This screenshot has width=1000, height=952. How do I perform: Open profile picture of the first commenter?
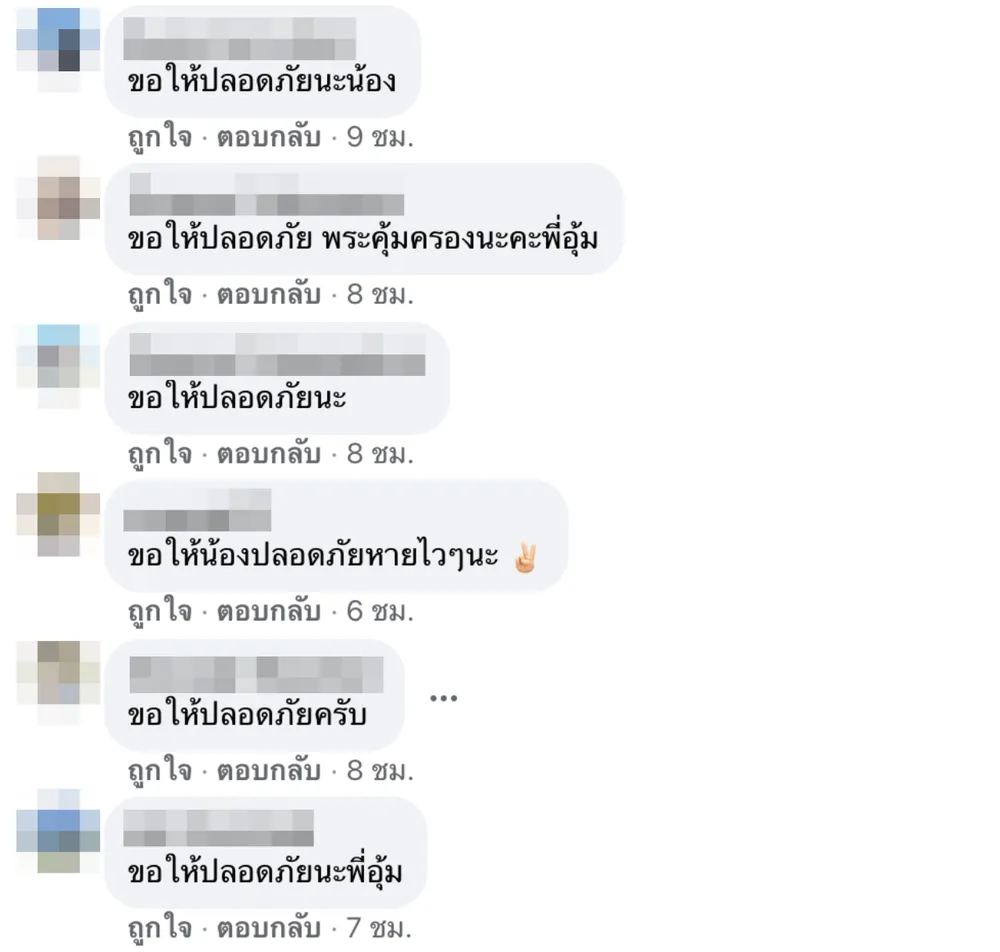[x=58, y=50]
